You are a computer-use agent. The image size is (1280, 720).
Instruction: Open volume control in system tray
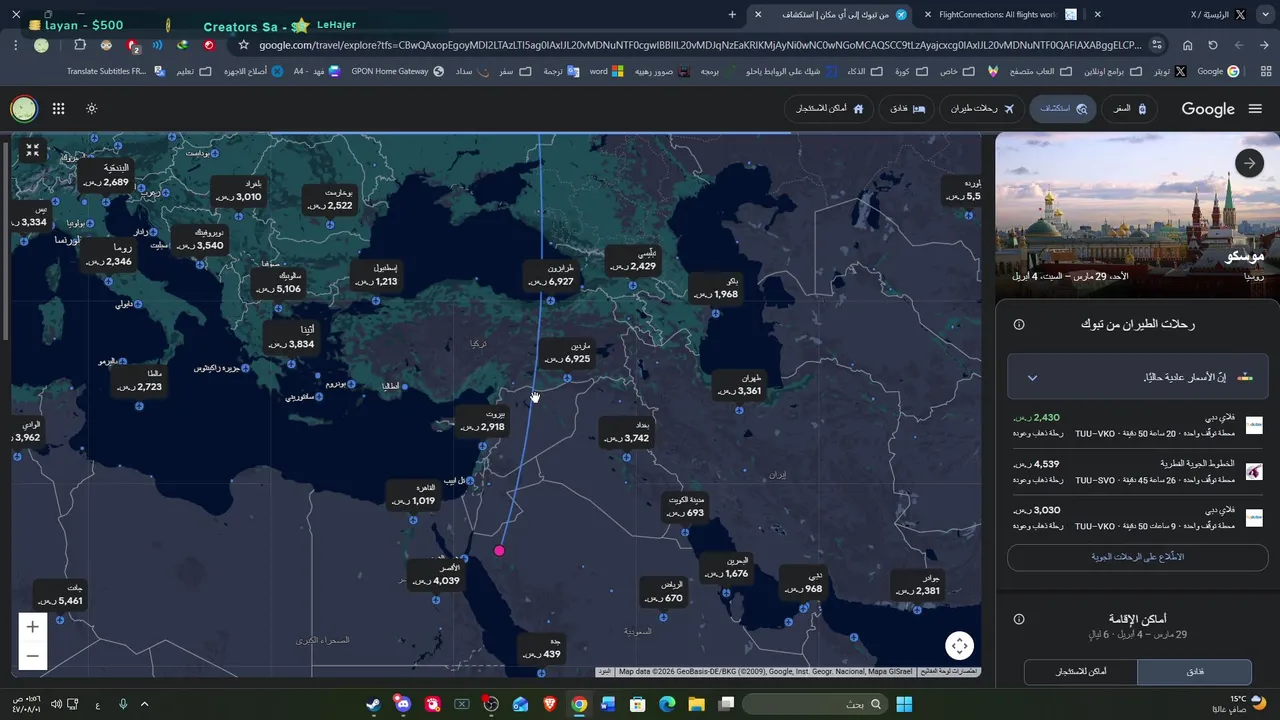[x=56, y=704]
